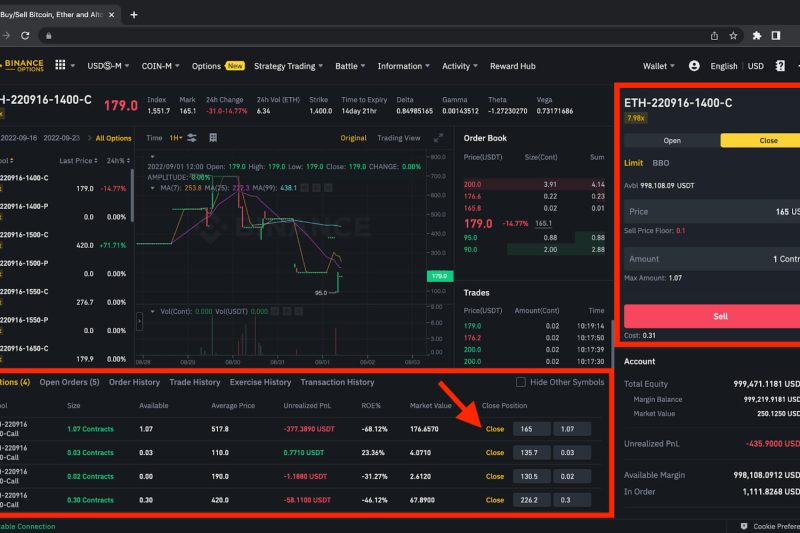Viewport: 800px width, 533px height.
Task: Go to Reward Hub
Action: point(513,66)
